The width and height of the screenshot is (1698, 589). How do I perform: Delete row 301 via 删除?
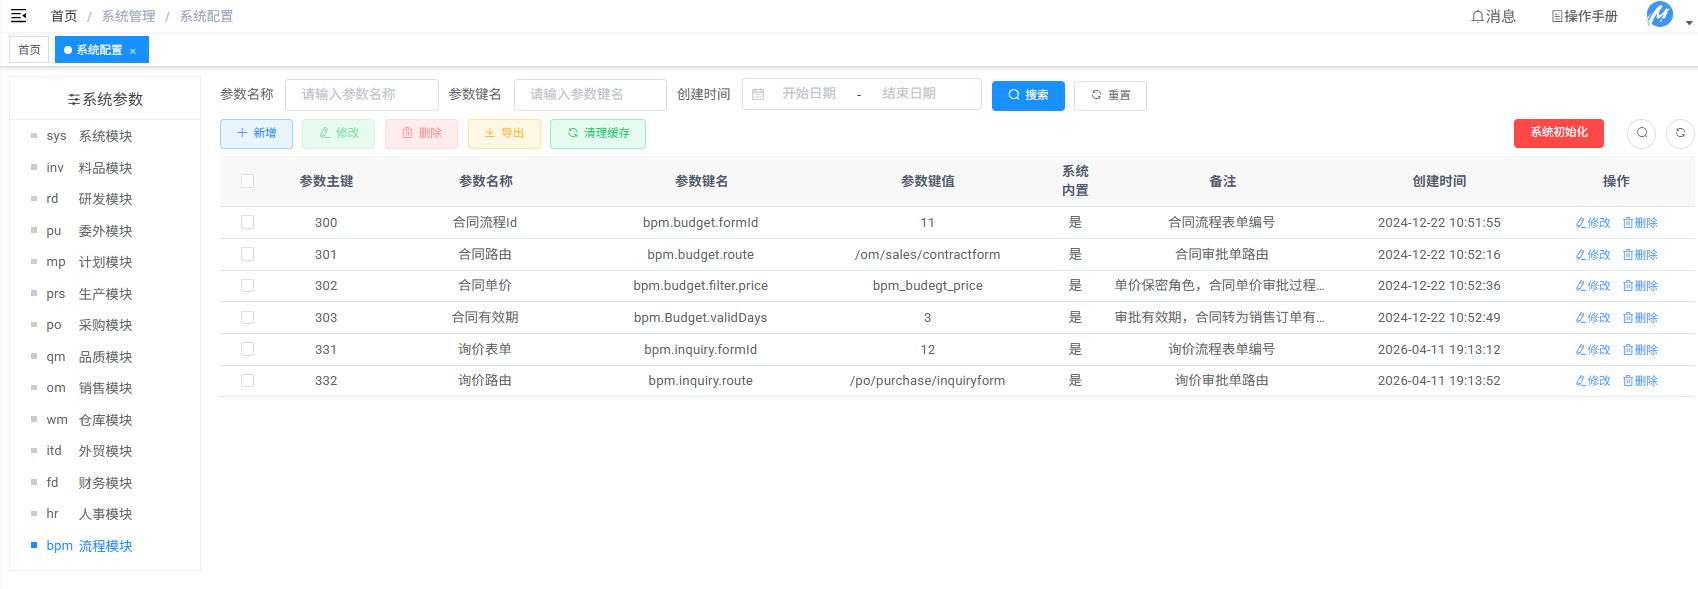pyautogui.click(x=1640, y=255)
